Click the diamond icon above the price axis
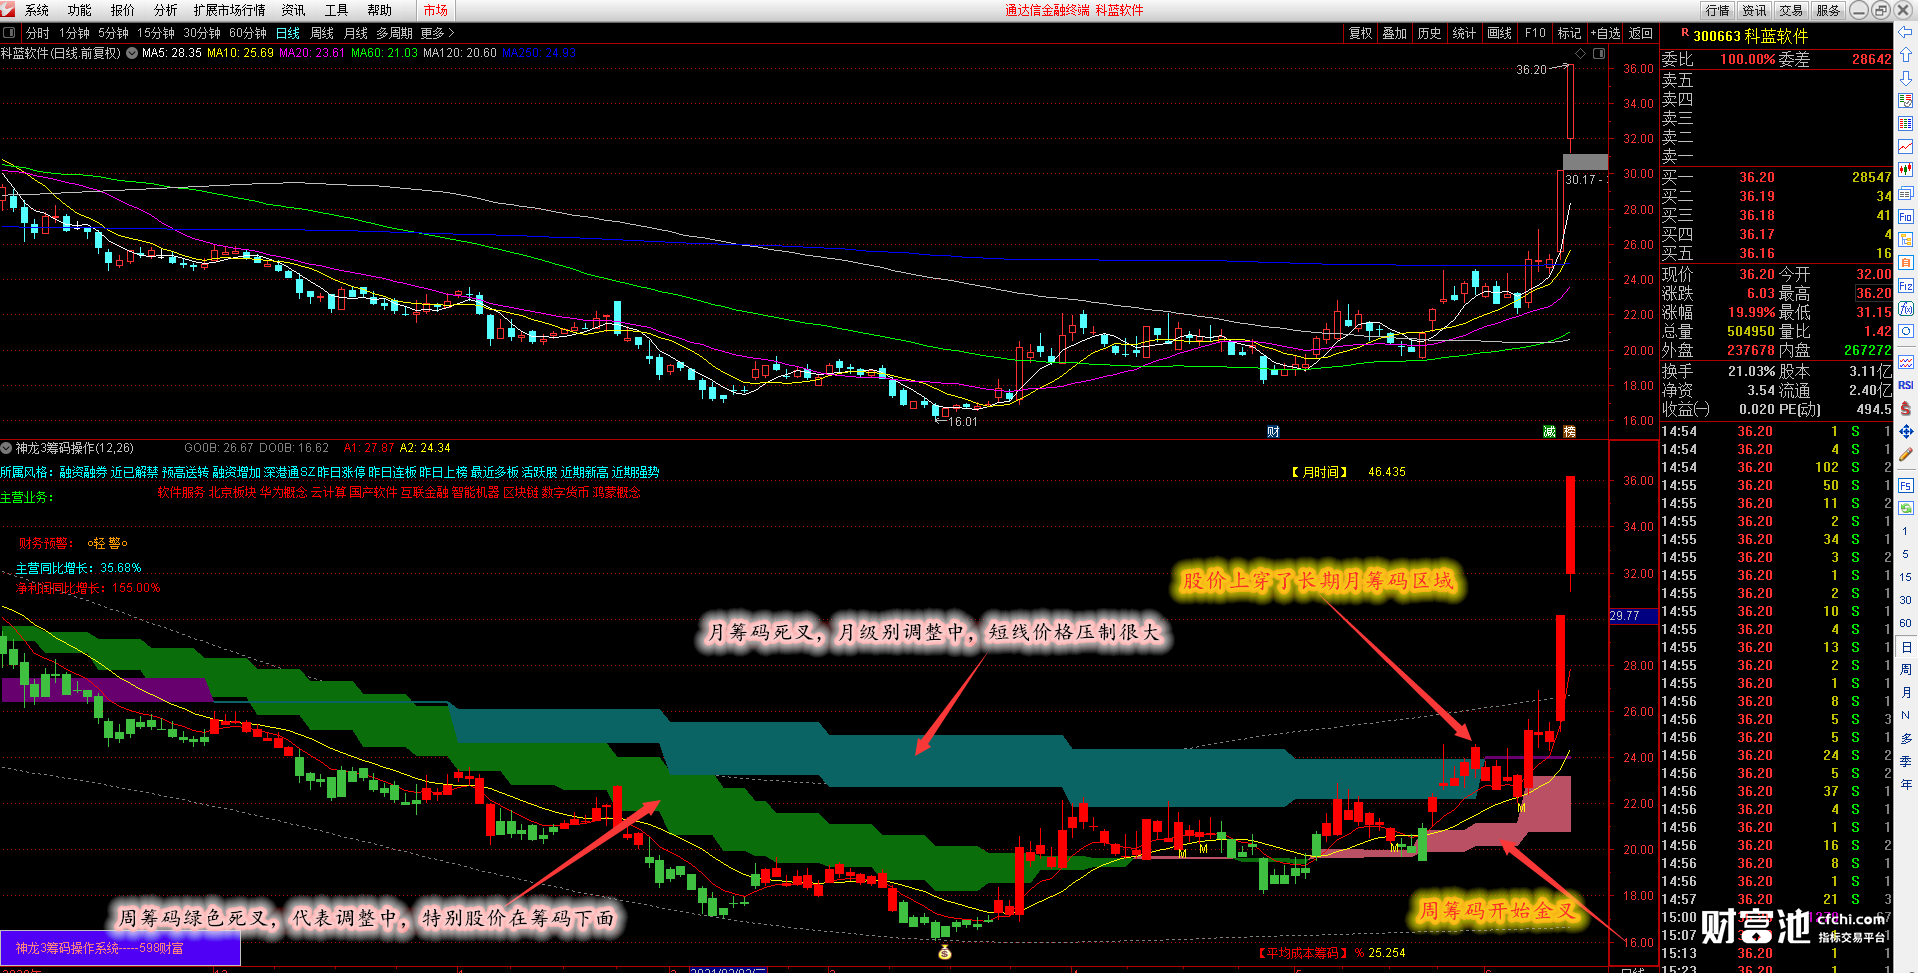The image size is (1918, 973). click(1580, 53)
